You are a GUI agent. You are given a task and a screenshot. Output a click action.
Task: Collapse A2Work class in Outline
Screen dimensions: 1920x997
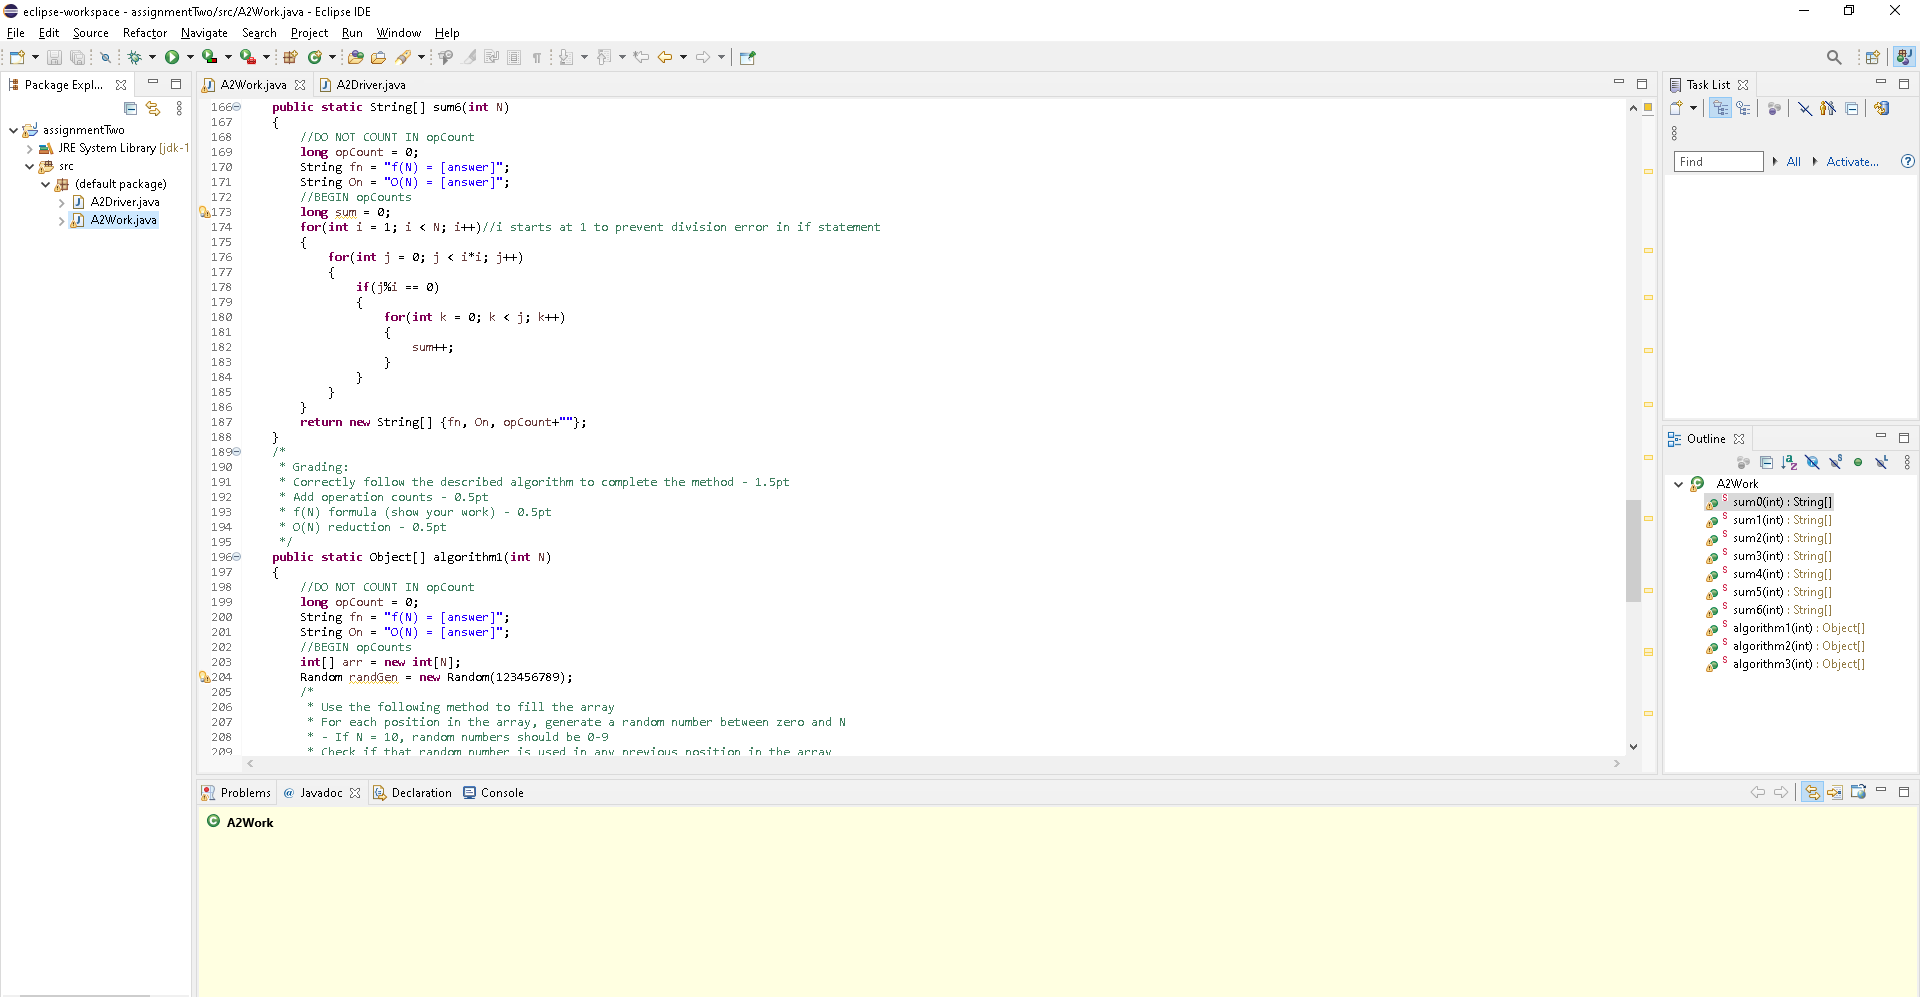point(1678,484)
